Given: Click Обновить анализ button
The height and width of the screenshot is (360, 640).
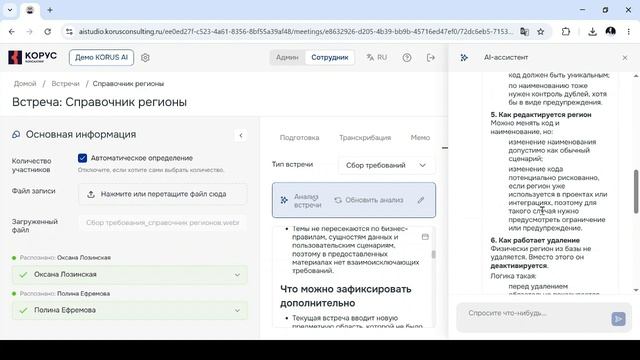Looking at the screenshot, I should (x=369, y=200).
